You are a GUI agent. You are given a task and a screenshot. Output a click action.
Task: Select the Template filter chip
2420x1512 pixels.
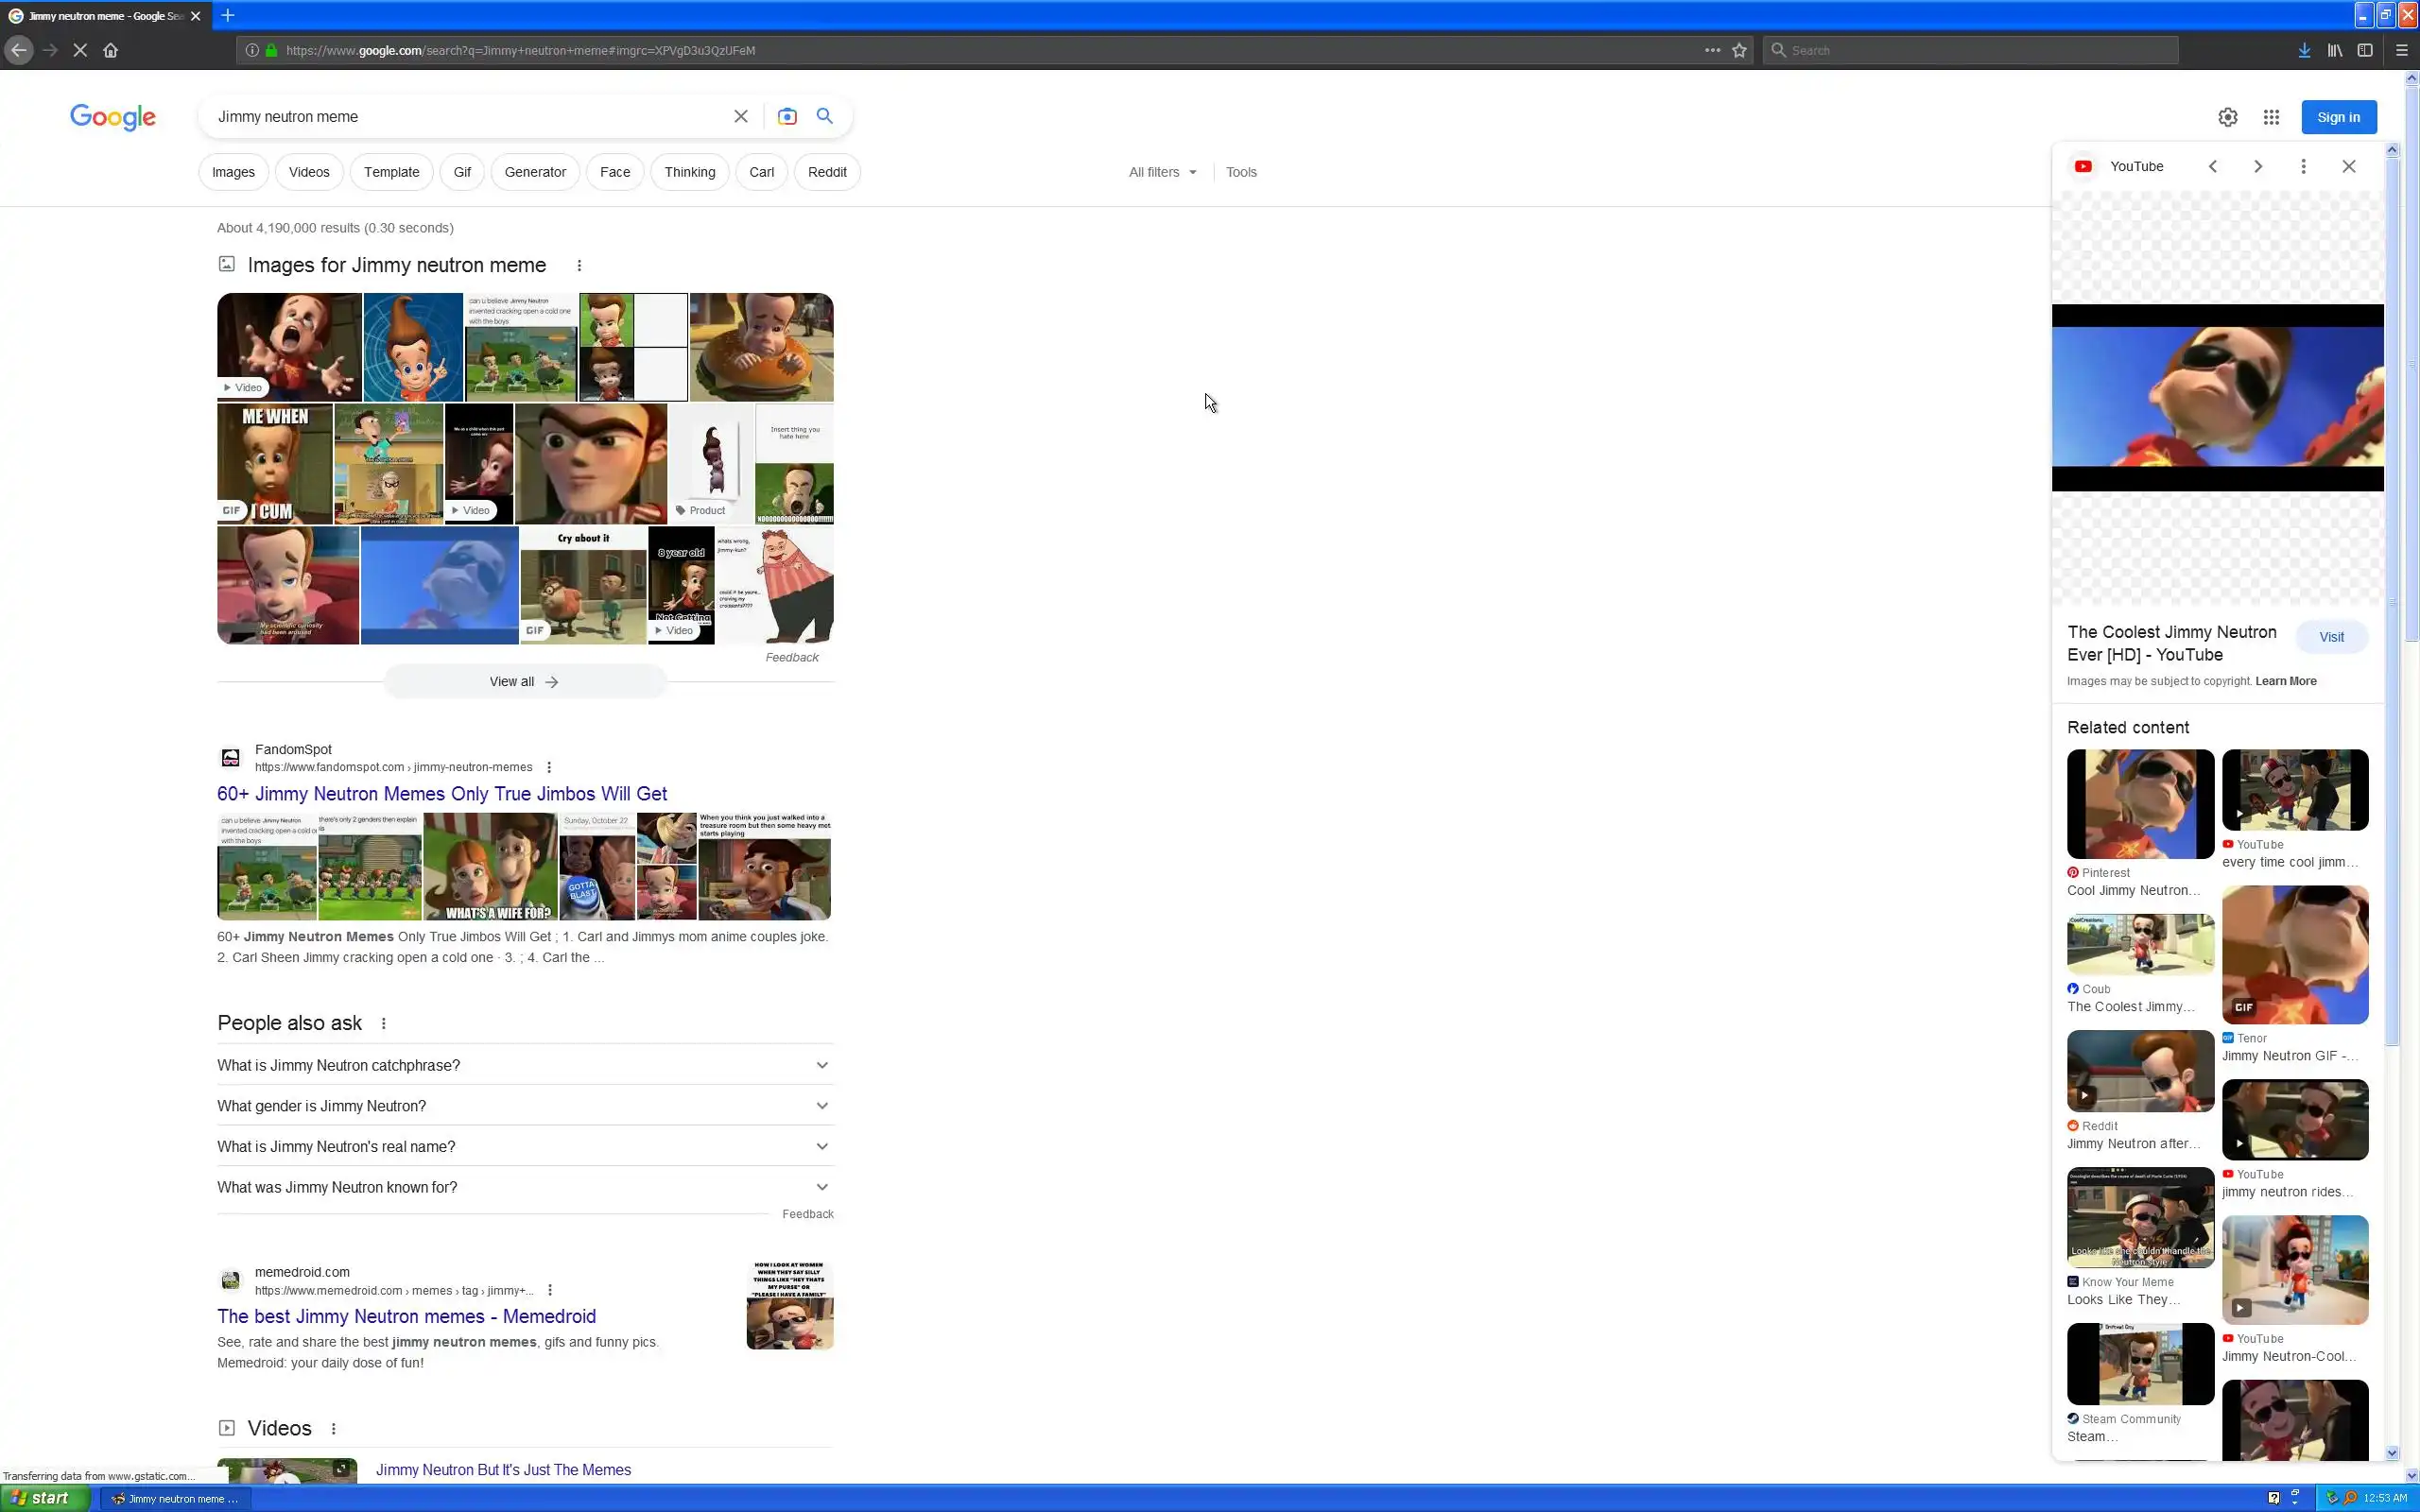click(391, 172)
